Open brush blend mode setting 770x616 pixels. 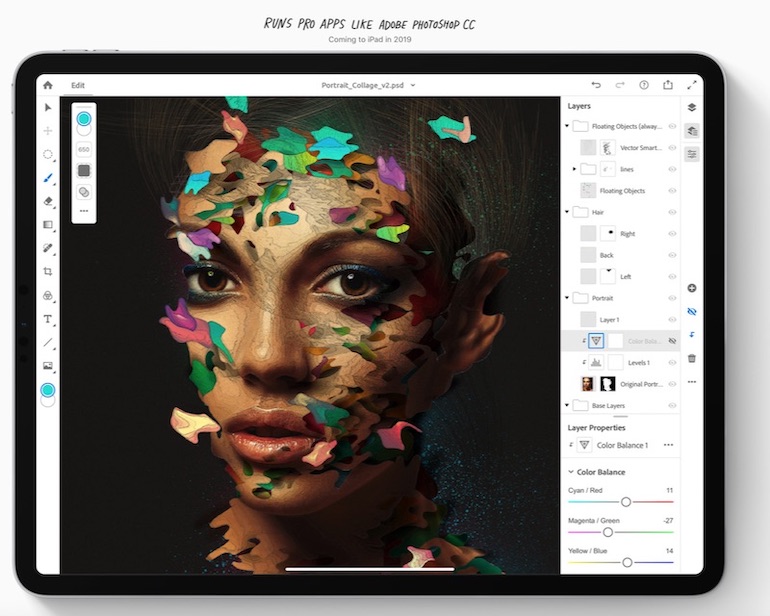84,192
